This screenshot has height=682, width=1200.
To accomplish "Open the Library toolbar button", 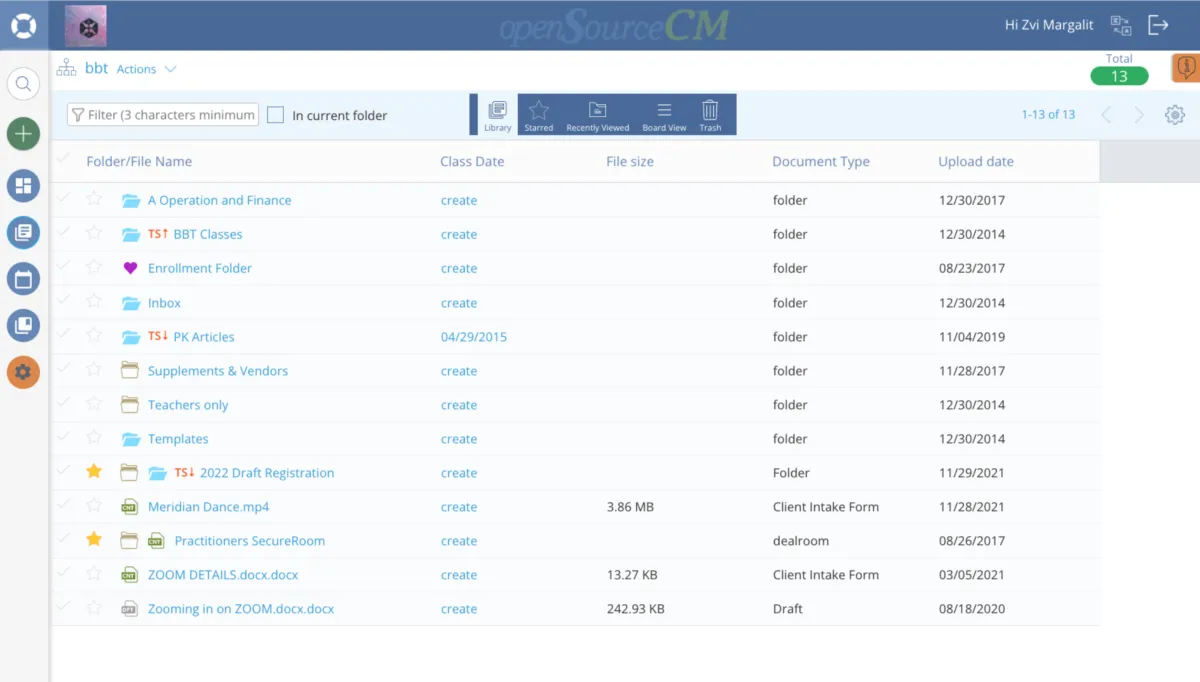I will pyautogui.click(x=497, y=114).
